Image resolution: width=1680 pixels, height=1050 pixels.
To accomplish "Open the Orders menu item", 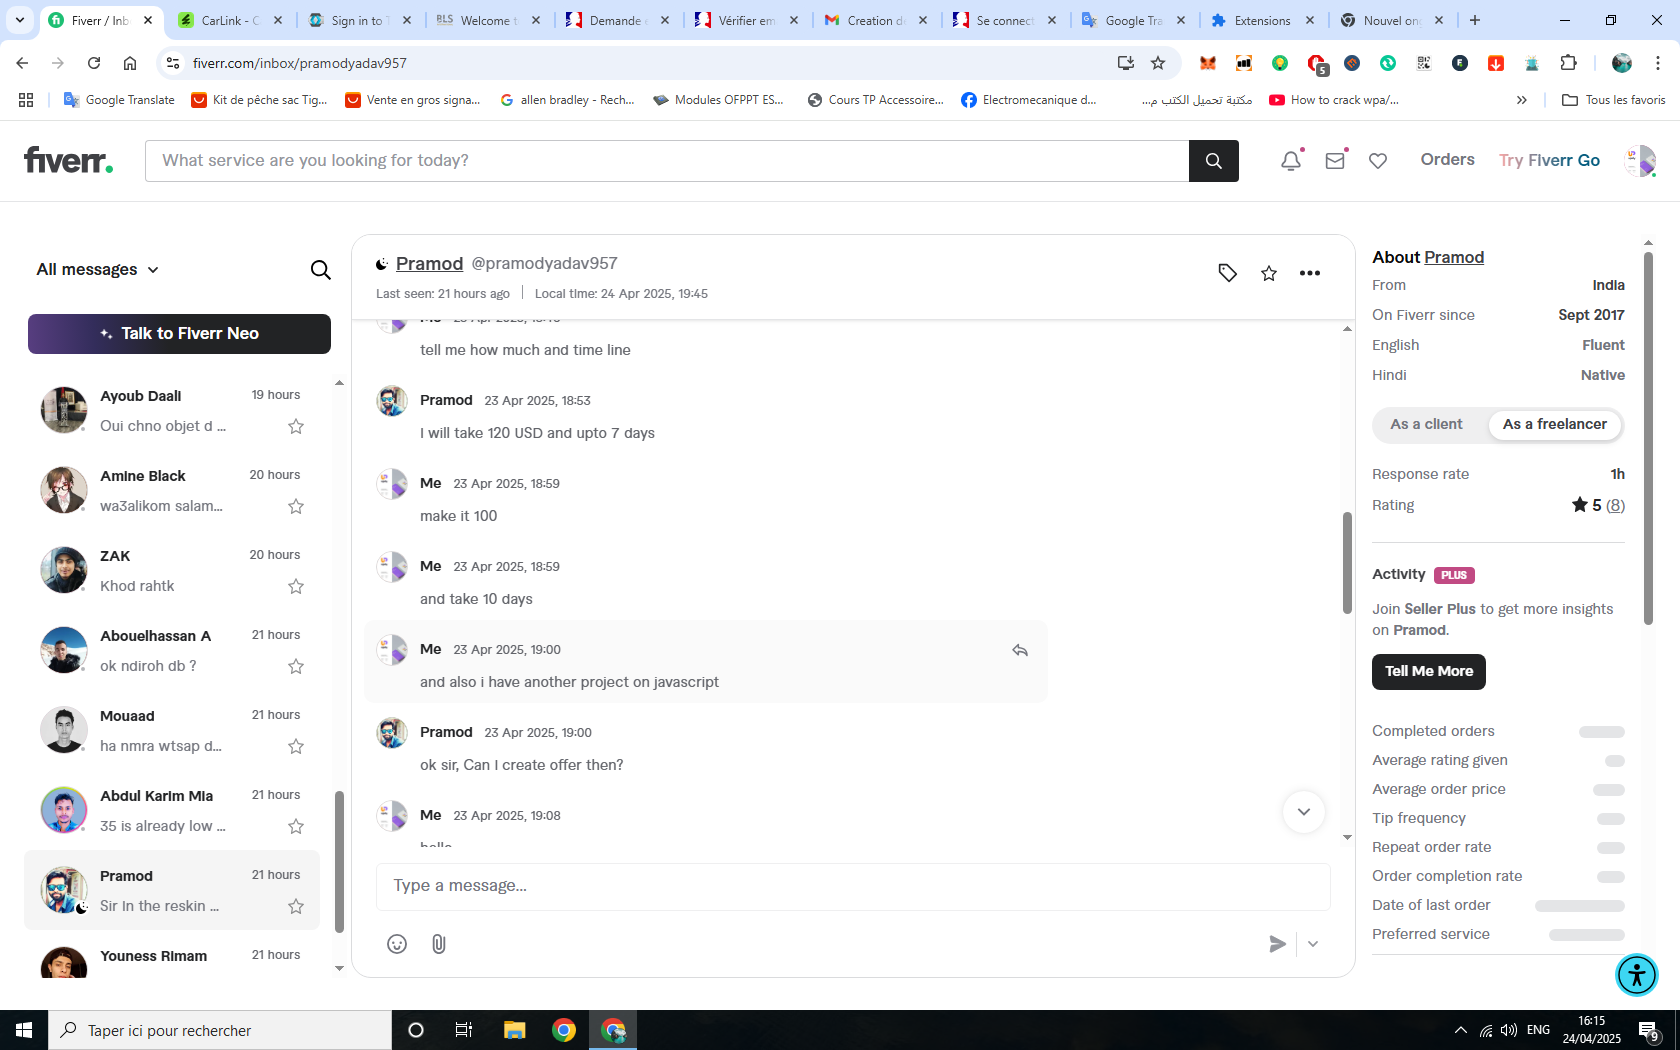I will [1447, 160].
